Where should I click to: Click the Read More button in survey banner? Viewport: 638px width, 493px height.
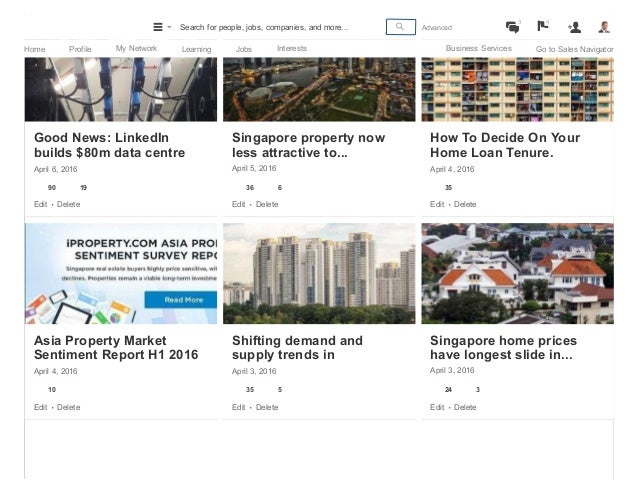click(181, 300)
